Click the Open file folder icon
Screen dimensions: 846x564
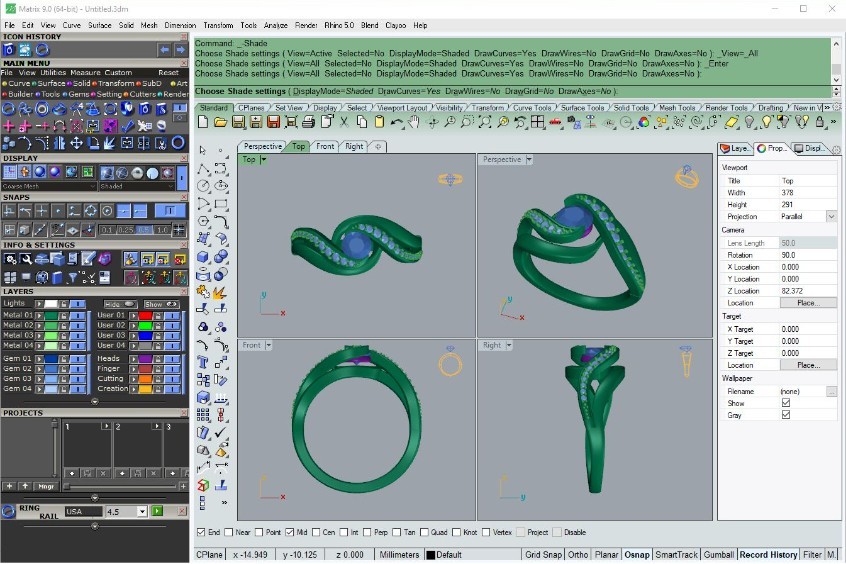(221, 121)
